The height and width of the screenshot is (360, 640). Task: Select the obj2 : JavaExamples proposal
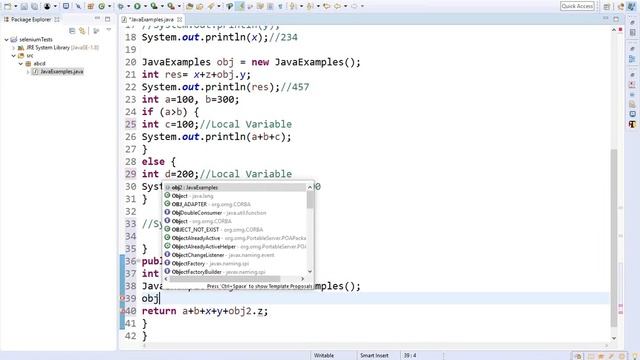(235, 187)
